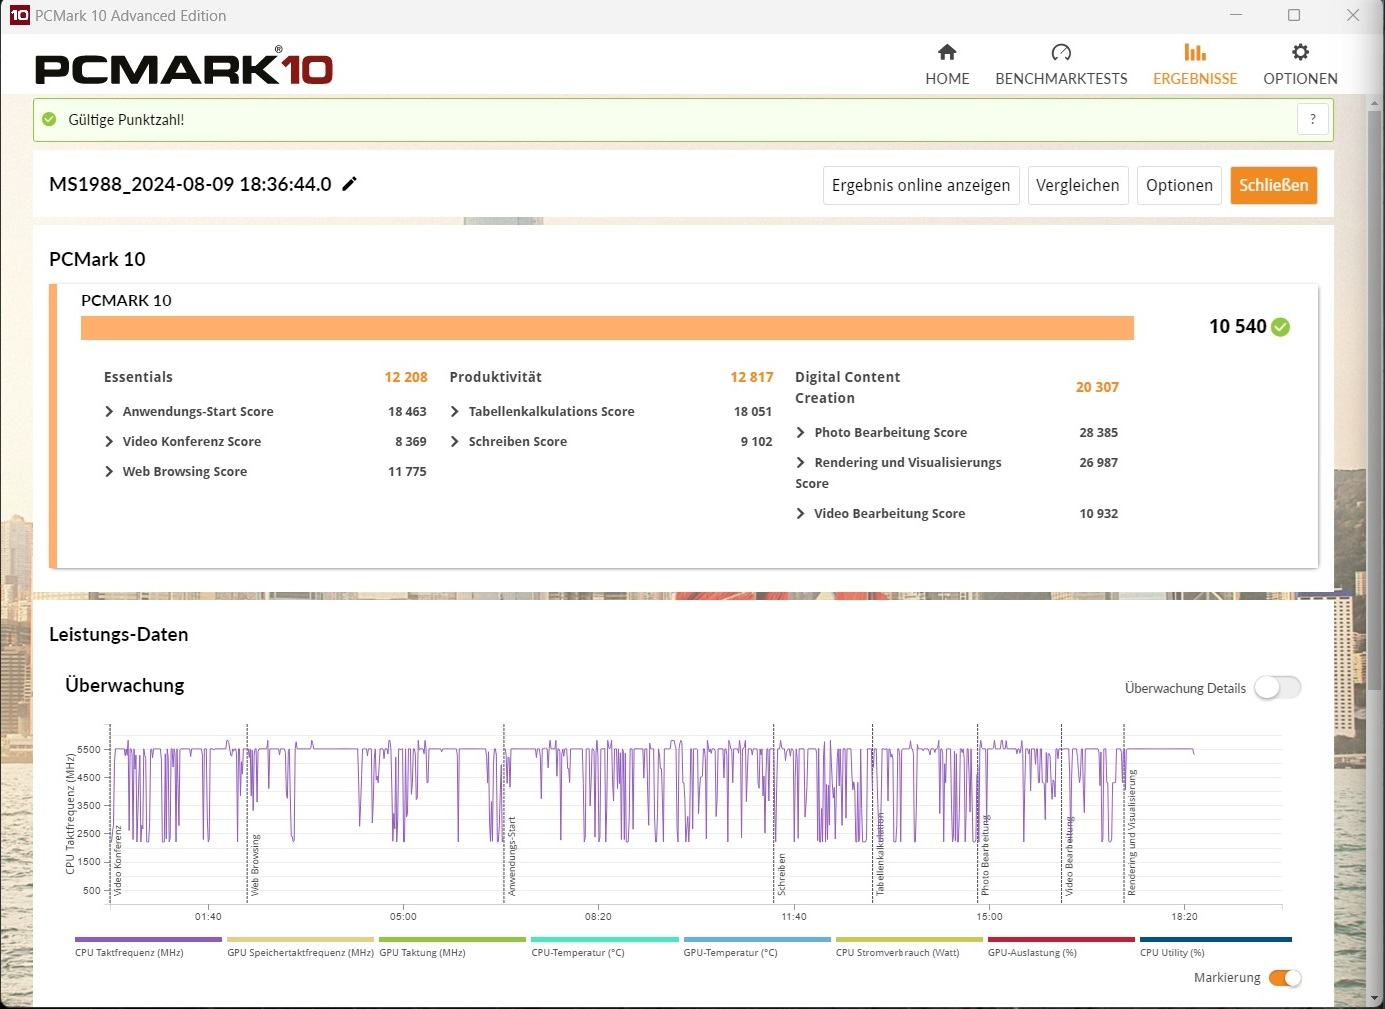The width and height of the screenshot is (1385, 1009).
Task: Expand Schreiben Score row
Action: tap(455, 441)
